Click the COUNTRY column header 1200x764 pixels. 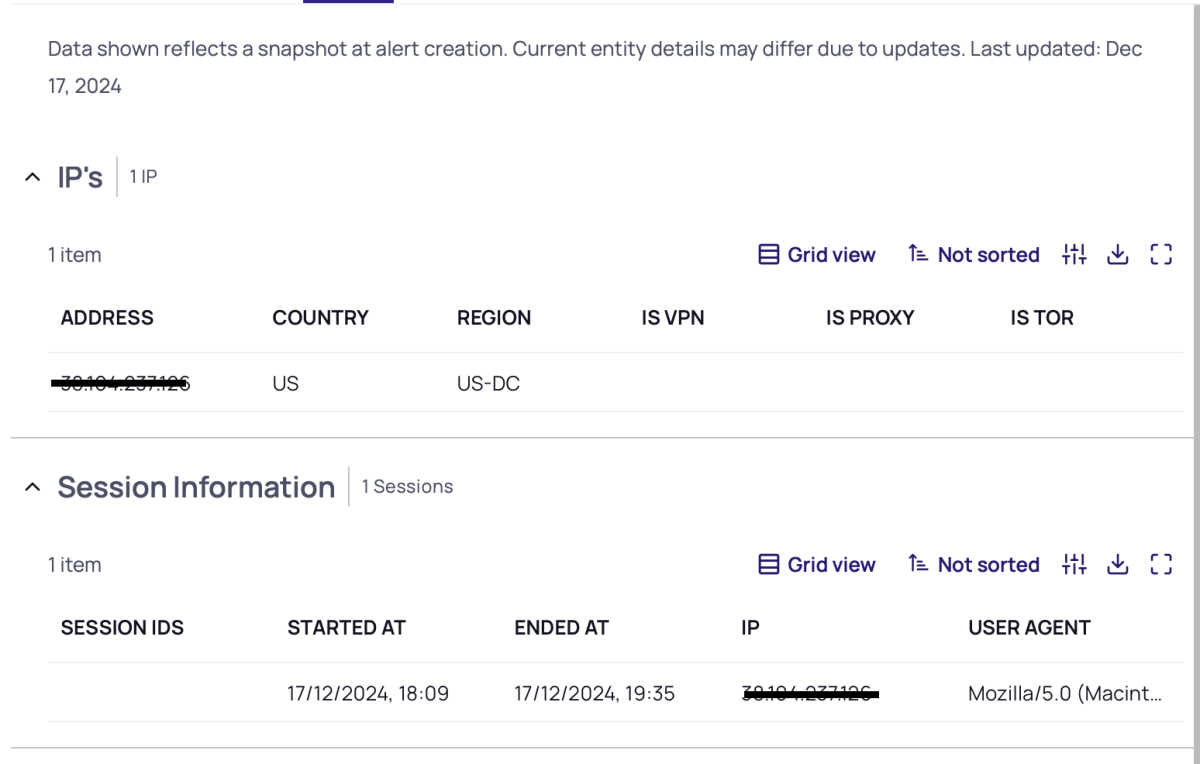[x=320, y=318]
